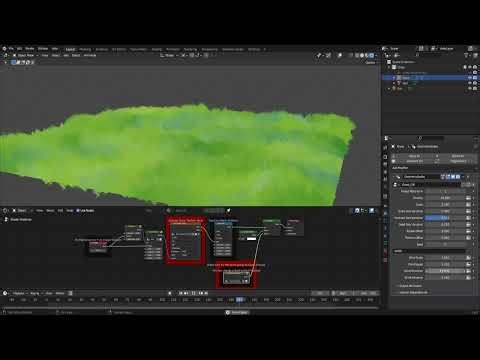Open the Object Mode dropdown
Image resolution: width=480 pixels, height=360 pixels.
[26, 55]
